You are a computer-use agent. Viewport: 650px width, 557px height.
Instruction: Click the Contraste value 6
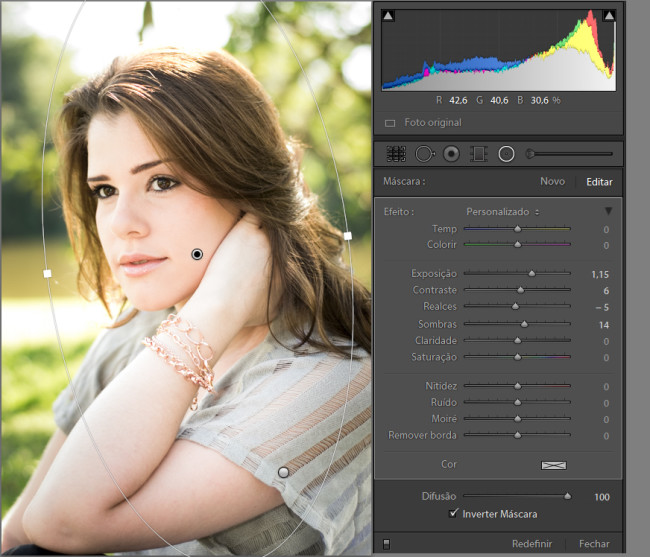click(606, 291)
